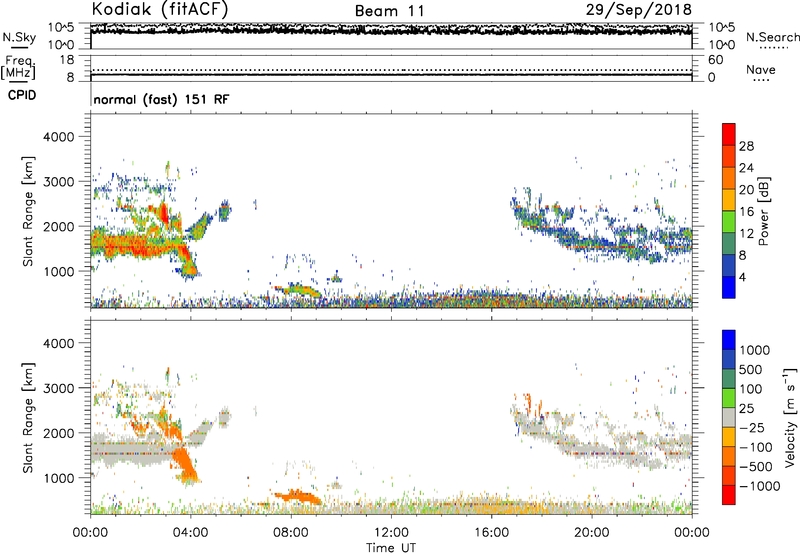
Task: Click the 'Kodiak (fitACF)' title text
Action: [160, 9]
